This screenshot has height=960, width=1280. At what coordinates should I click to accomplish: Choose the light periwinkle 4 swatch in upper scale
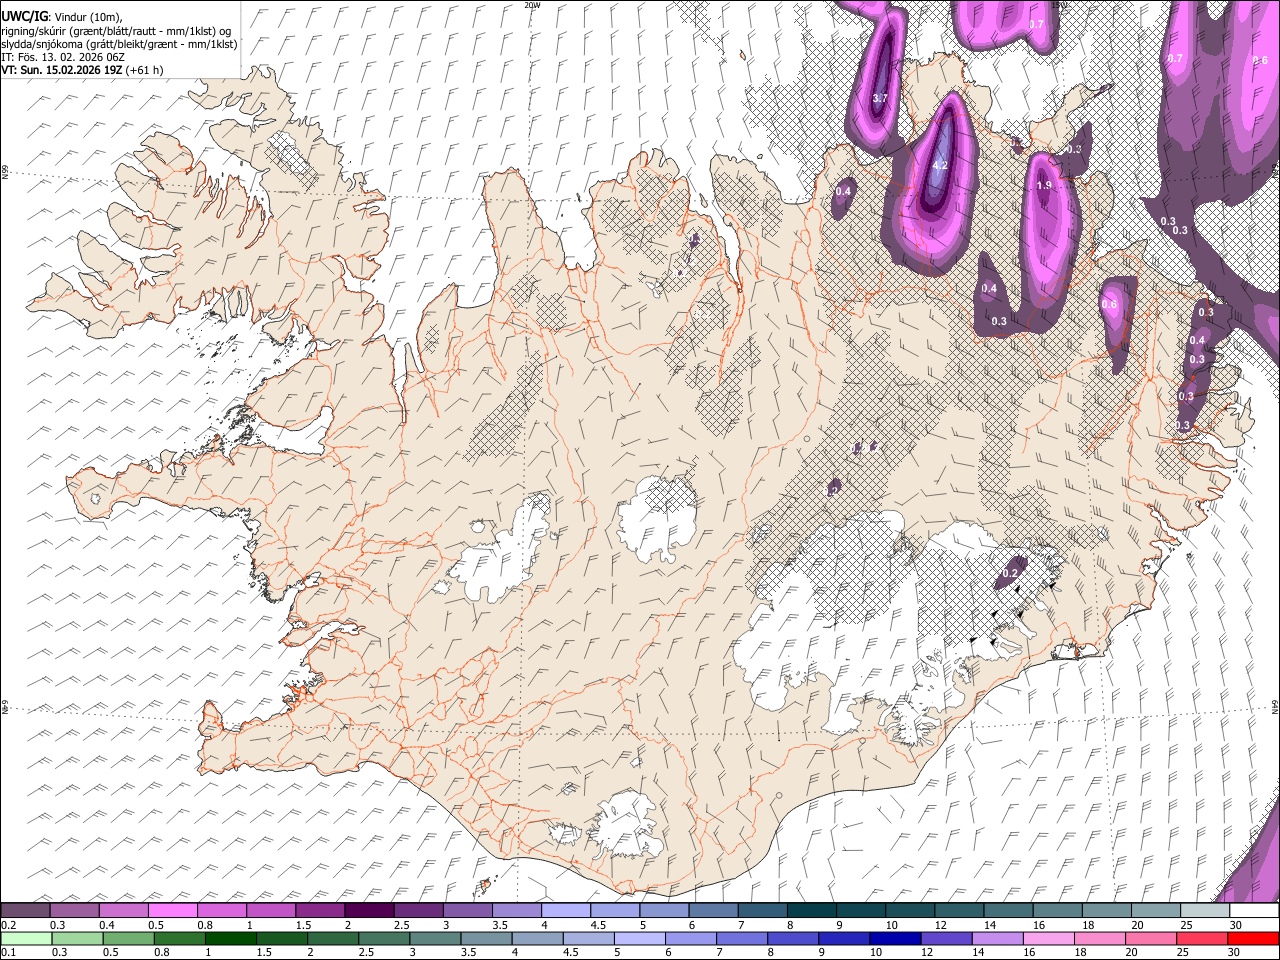click(566, 911)
